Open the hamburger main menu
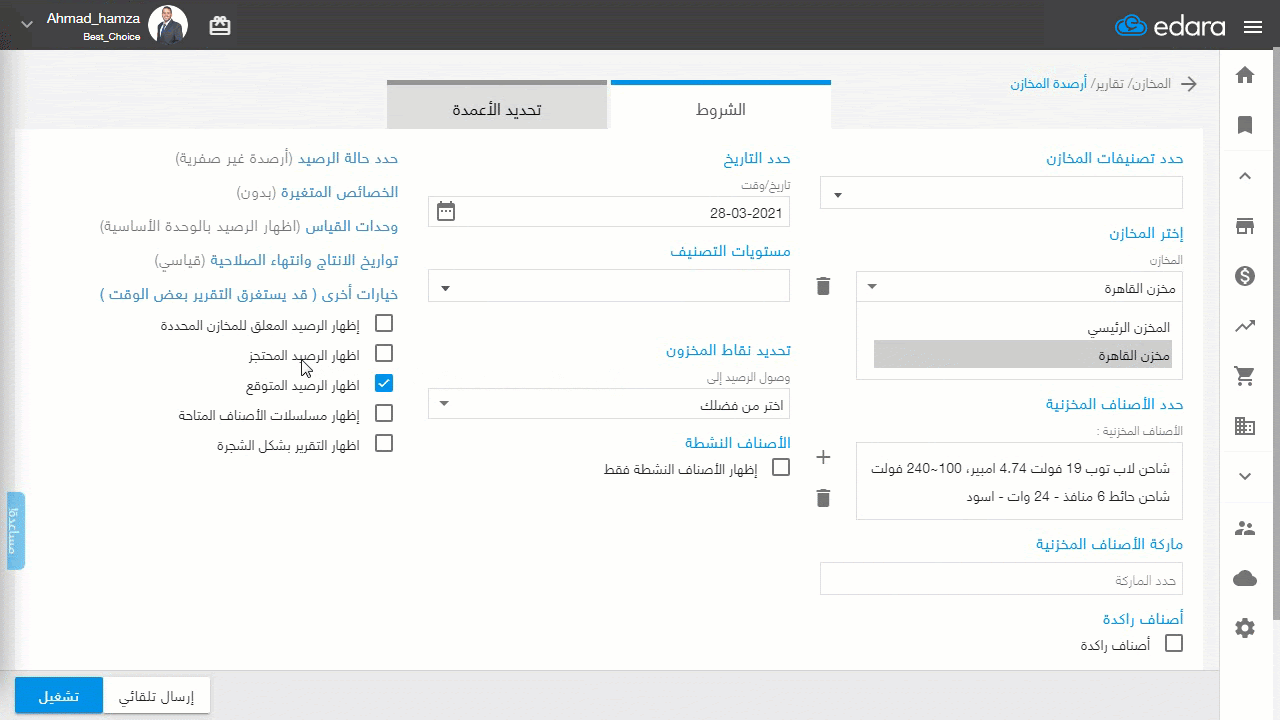Screen dimensions: 1280x720 click(x=1253, y=27)
